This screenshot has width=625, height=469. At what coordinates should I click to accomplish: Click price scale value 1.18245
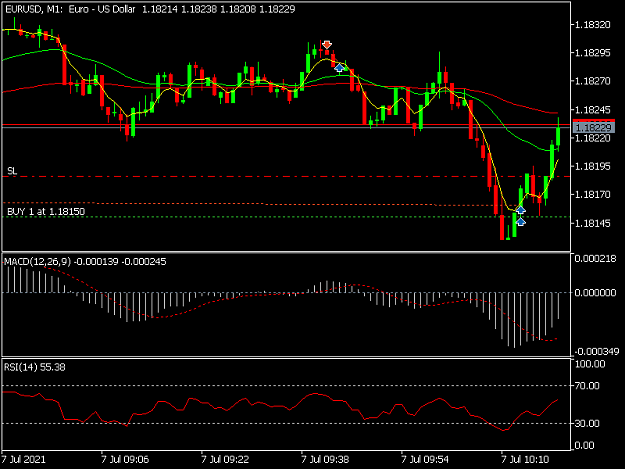click(x=593, y=110)
